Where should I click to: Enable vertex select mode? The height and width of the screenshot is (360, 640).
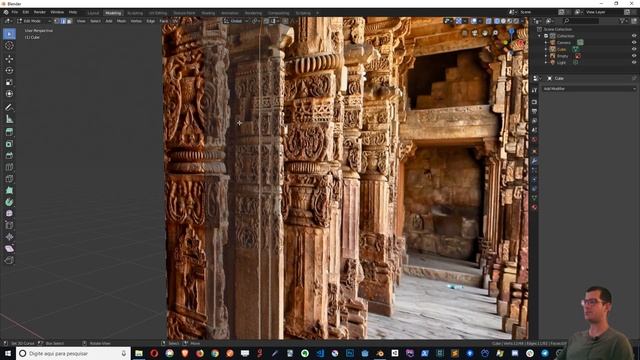(x=57, y=21)
